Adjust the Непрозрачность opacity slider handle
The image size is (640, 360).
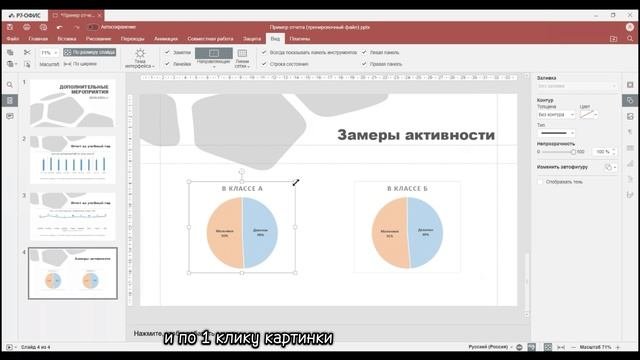pyautogui.click(x=573, y=152)
